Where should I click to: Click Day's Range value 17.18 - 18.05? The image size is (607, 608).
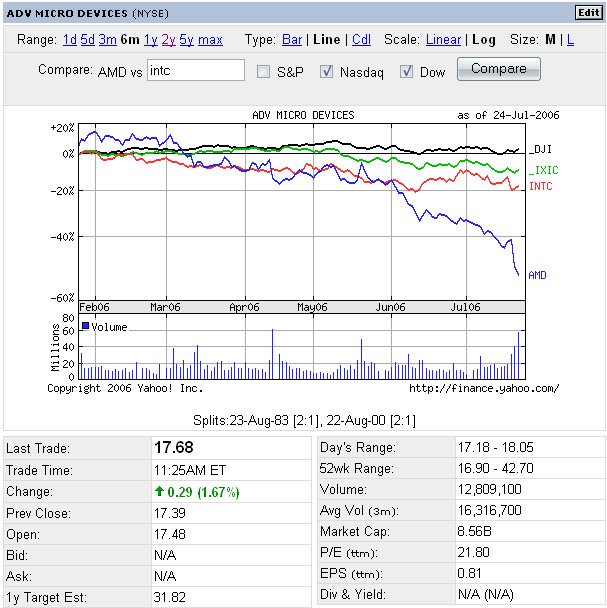tap(496, 447)
